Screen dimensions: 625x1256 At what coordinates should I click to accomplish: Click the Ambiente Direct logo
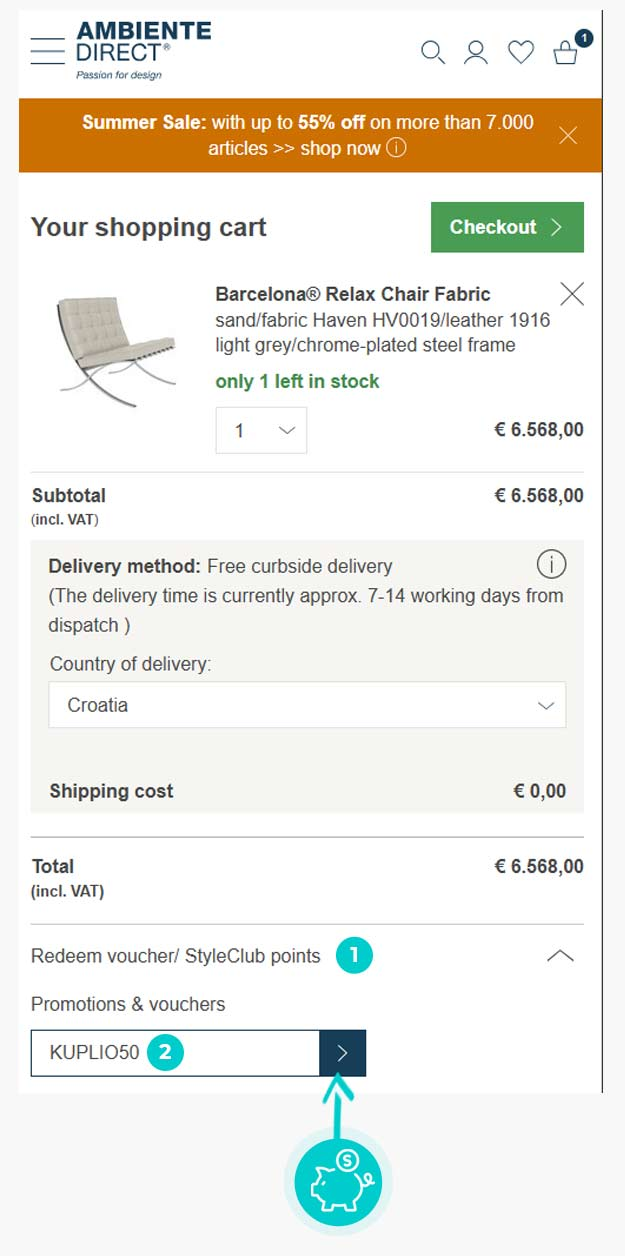142,50
